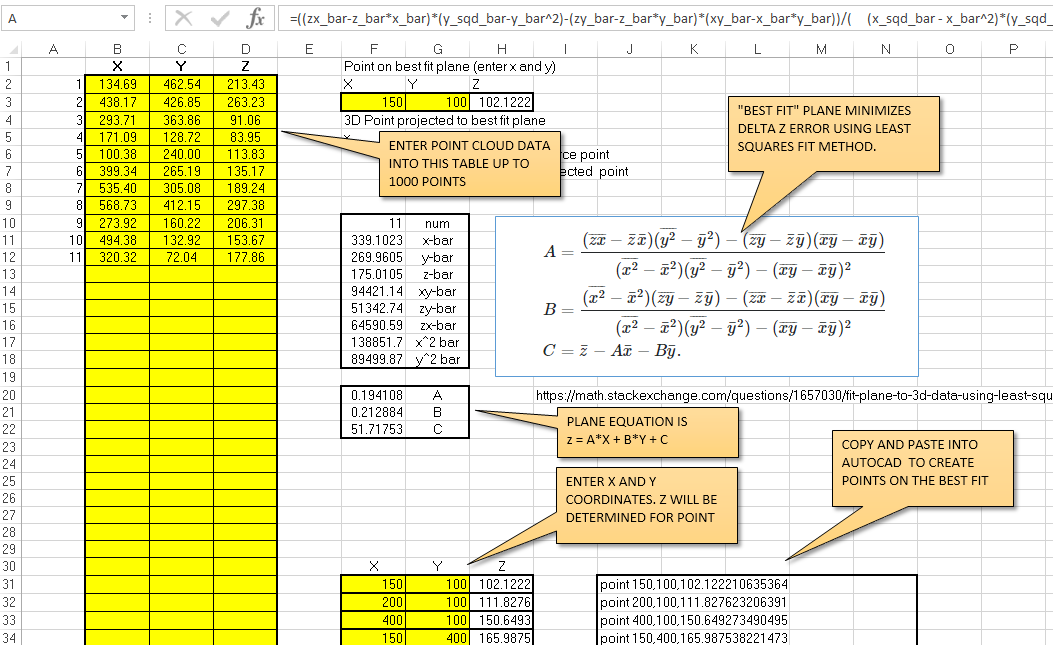Select column H header
The height and width of the screenshot is (645, 1053).
(x=502, y=49)
